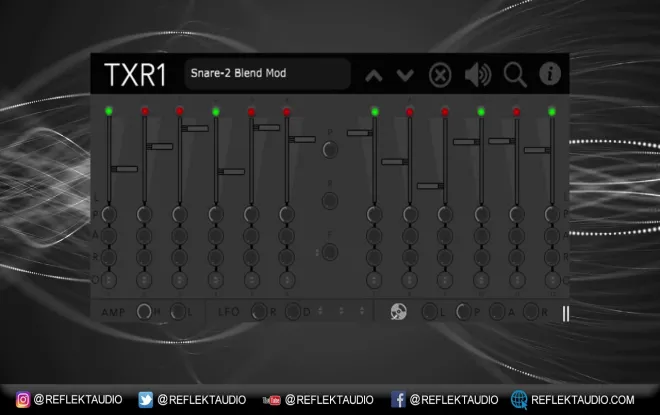Screen dimensions: 660x415
Task: Click the stepper arrows beside center F knob
Action: (317, 253)
